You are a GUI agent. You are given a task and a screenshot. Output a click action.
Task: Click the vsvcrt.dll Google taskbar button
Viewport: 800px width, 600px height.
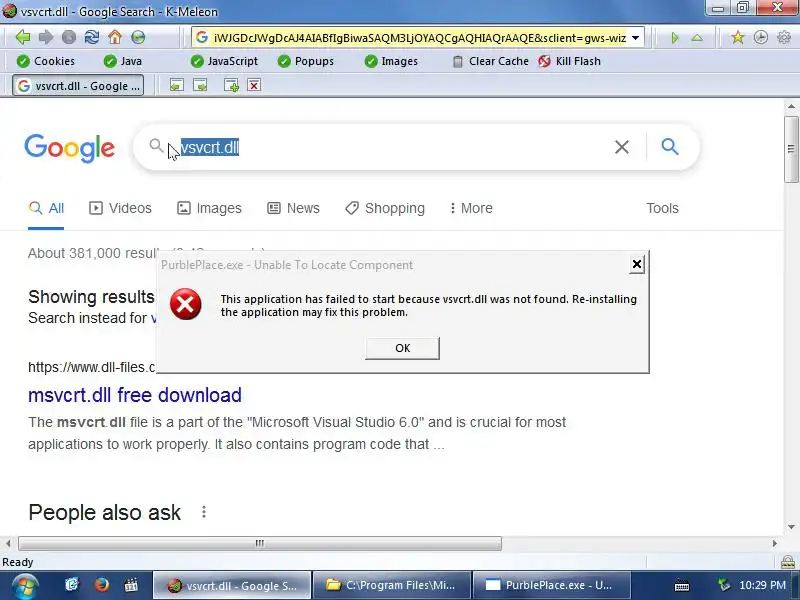(232, 585)
